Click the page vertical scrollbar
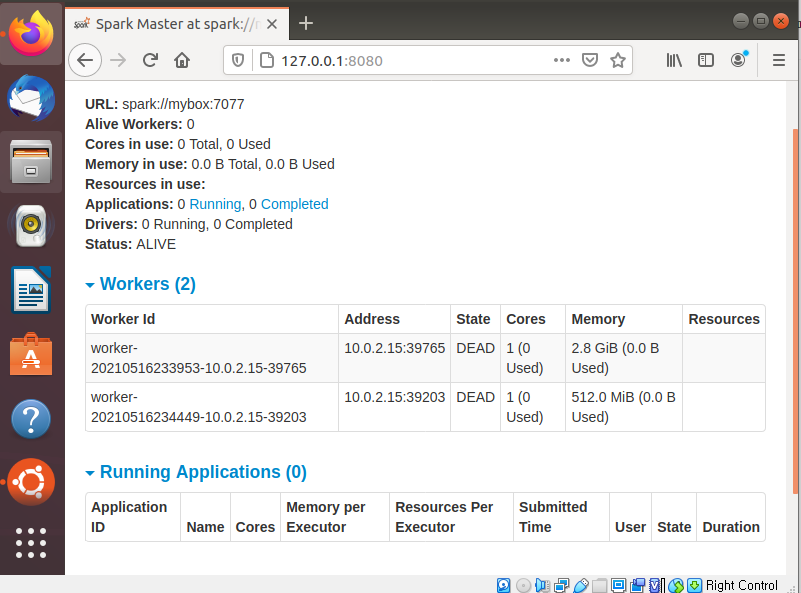 point(795,312)
